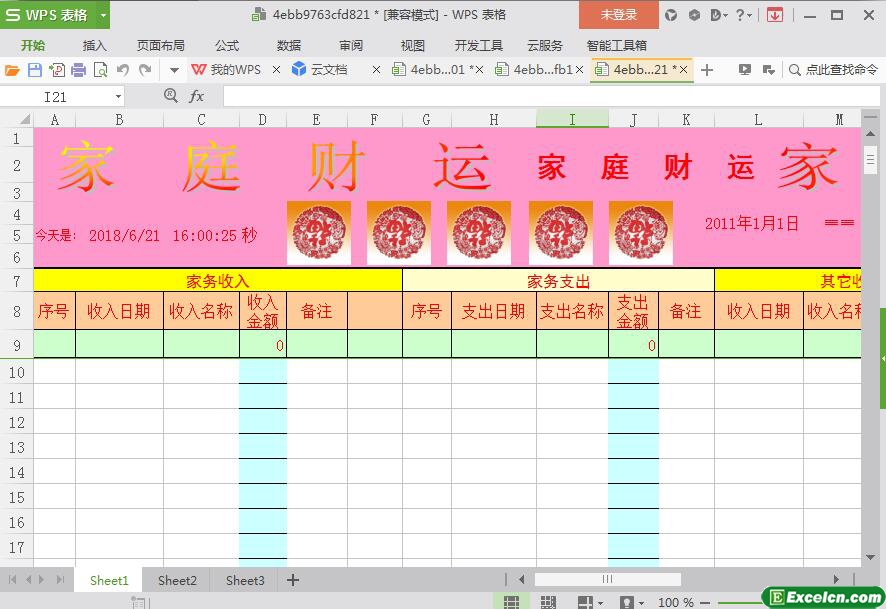
Task: Expand the WPS 表格 application menu arrow
Action: [103, 15]
